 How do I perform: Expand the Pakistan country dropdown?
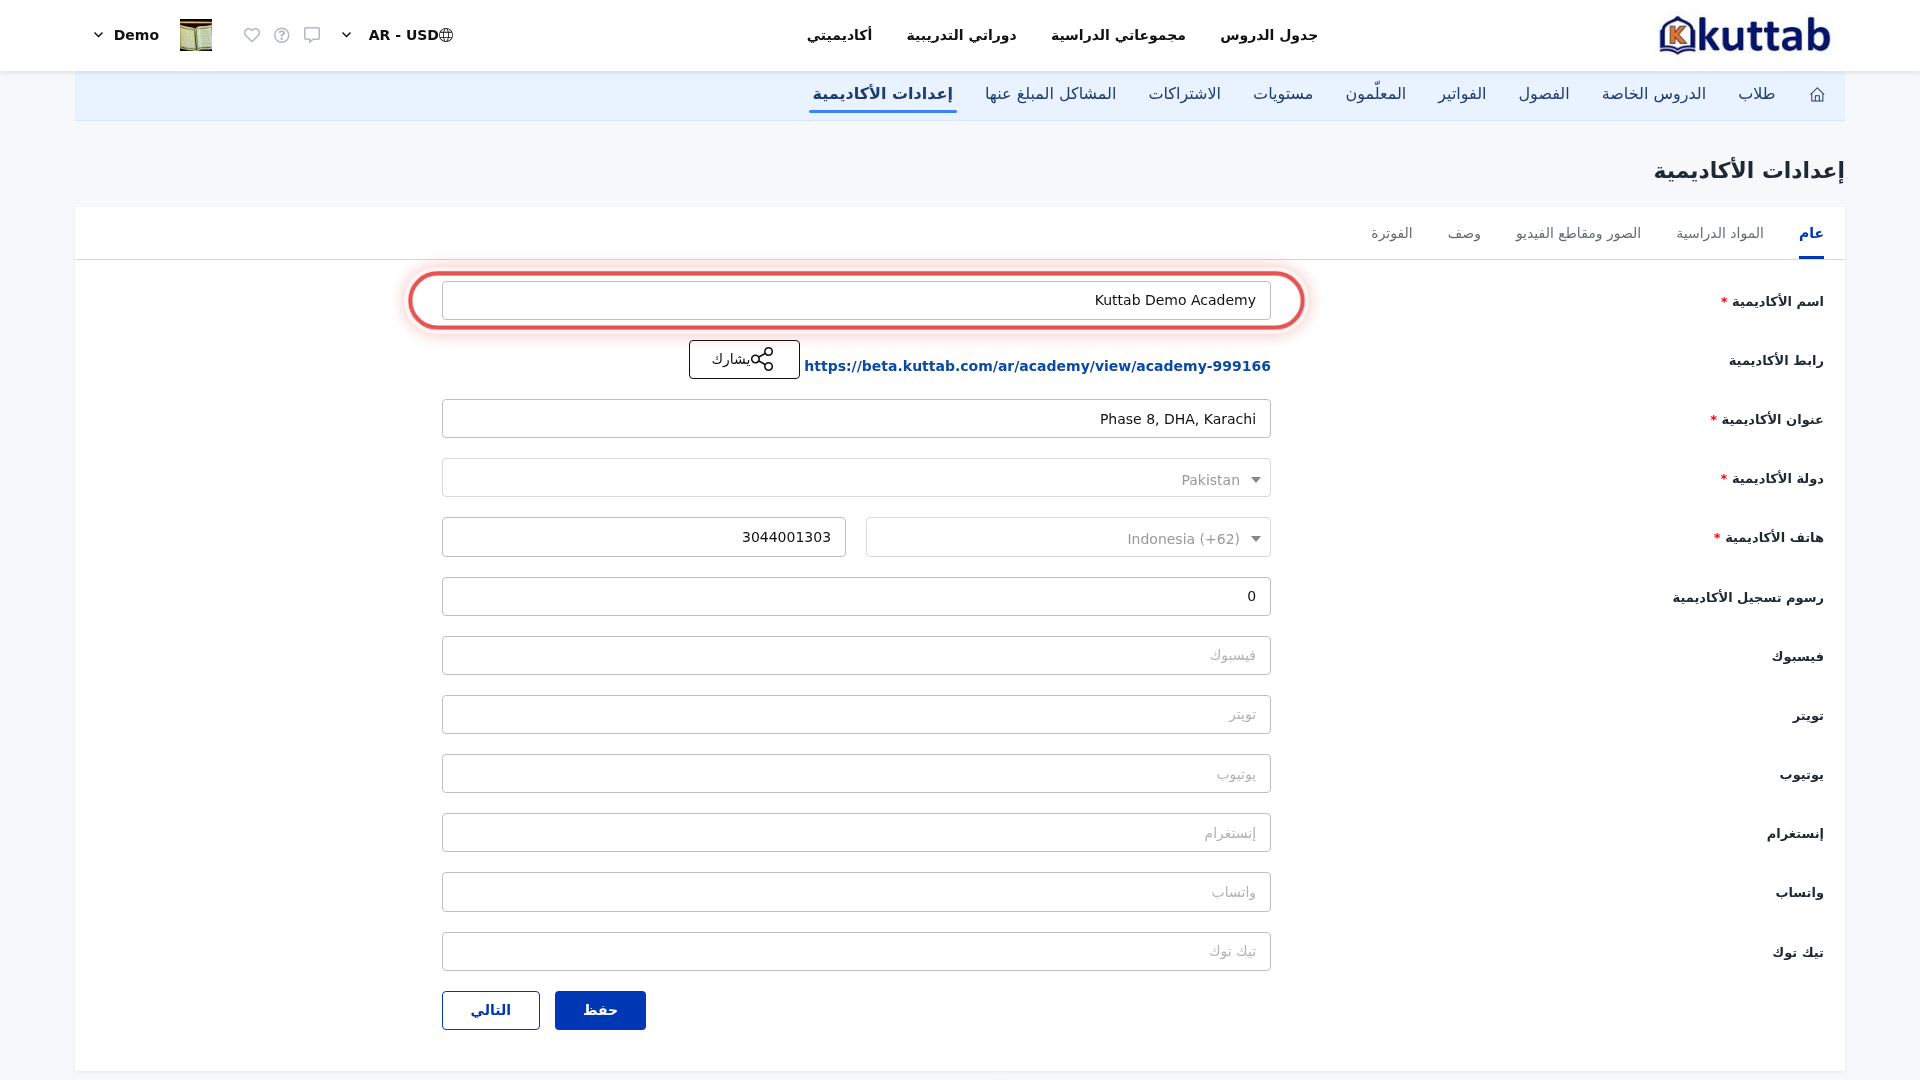pos(856,478)
